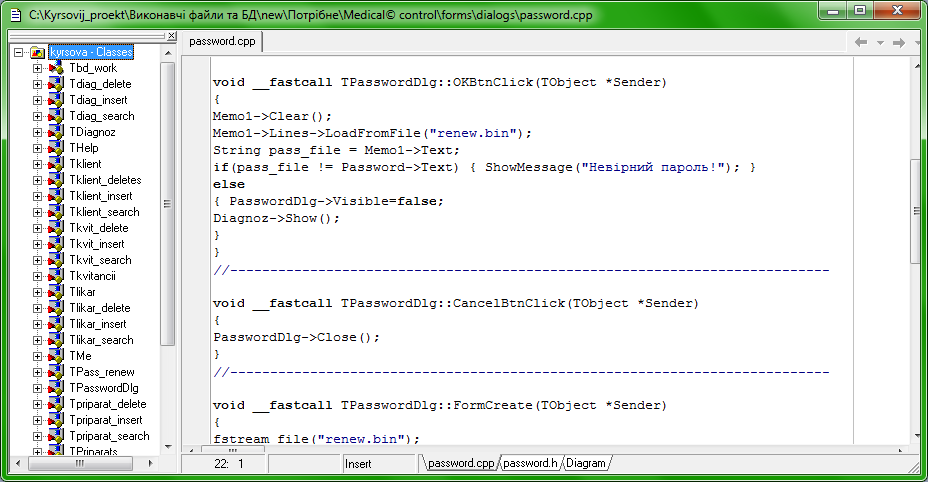Expand the THelp class node
928x482 pixels.
[37, 148]
